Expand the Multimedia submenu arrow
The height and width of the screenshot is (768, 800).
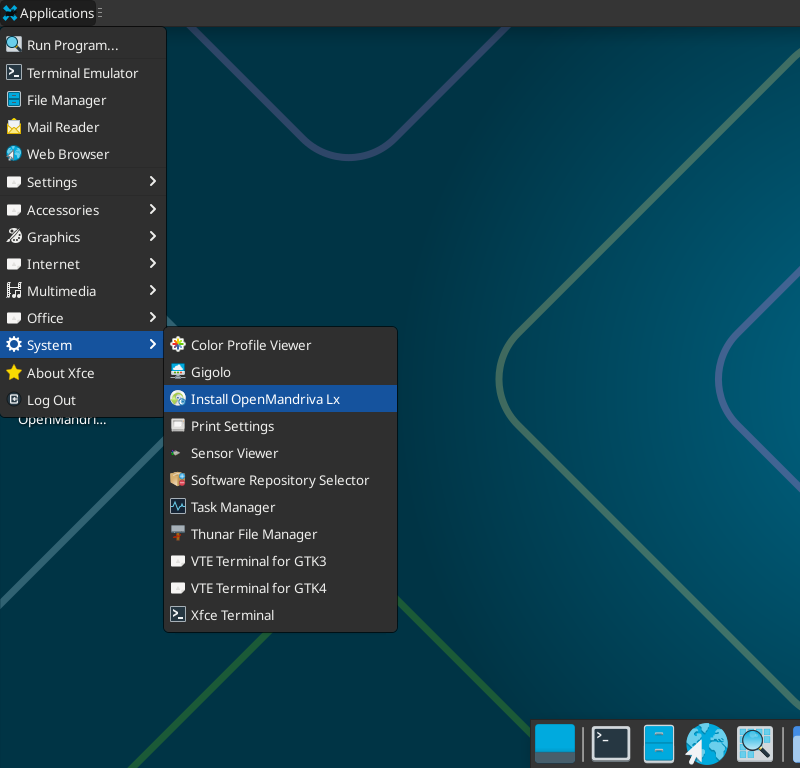pos(152,291)
